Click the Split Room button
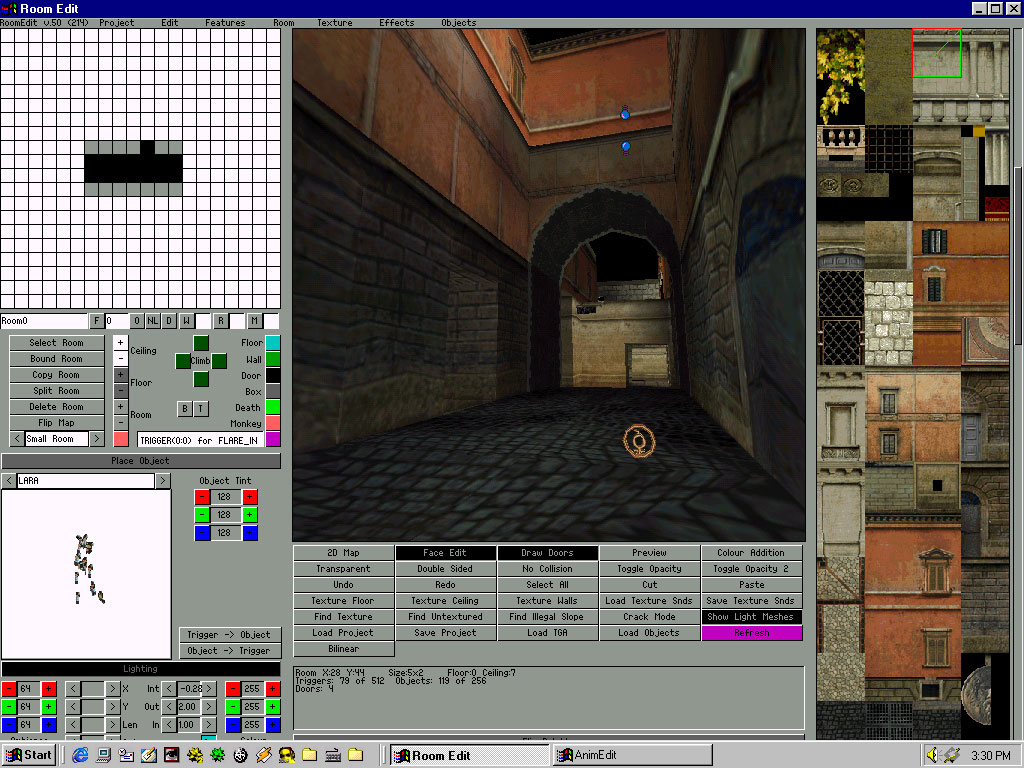The width and height of the screenshot is (1024, 768). [57, 391]
